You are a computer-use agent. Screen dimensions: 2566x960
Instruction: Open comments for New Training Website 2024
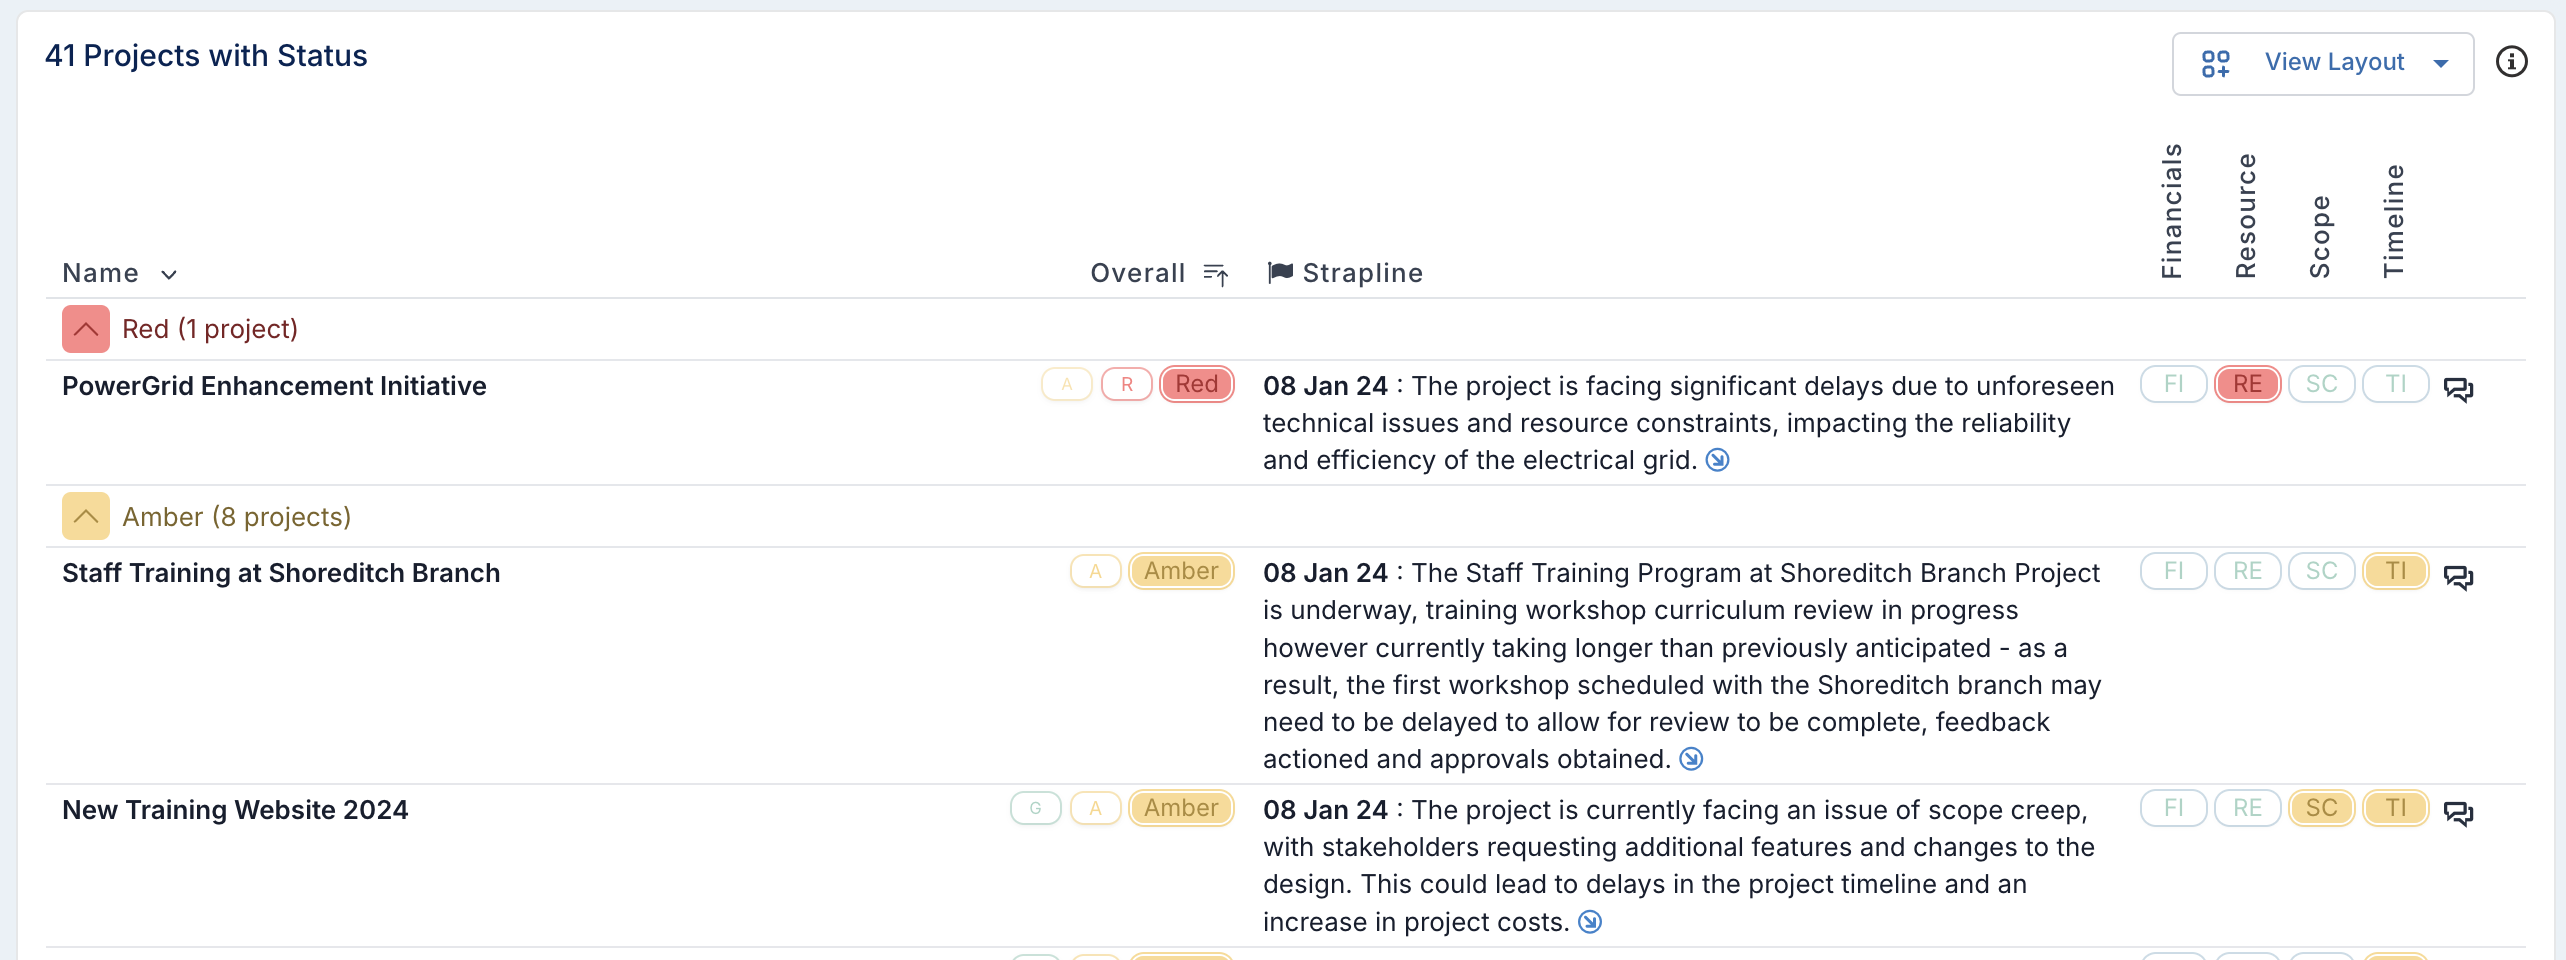tap(2458, 813)
